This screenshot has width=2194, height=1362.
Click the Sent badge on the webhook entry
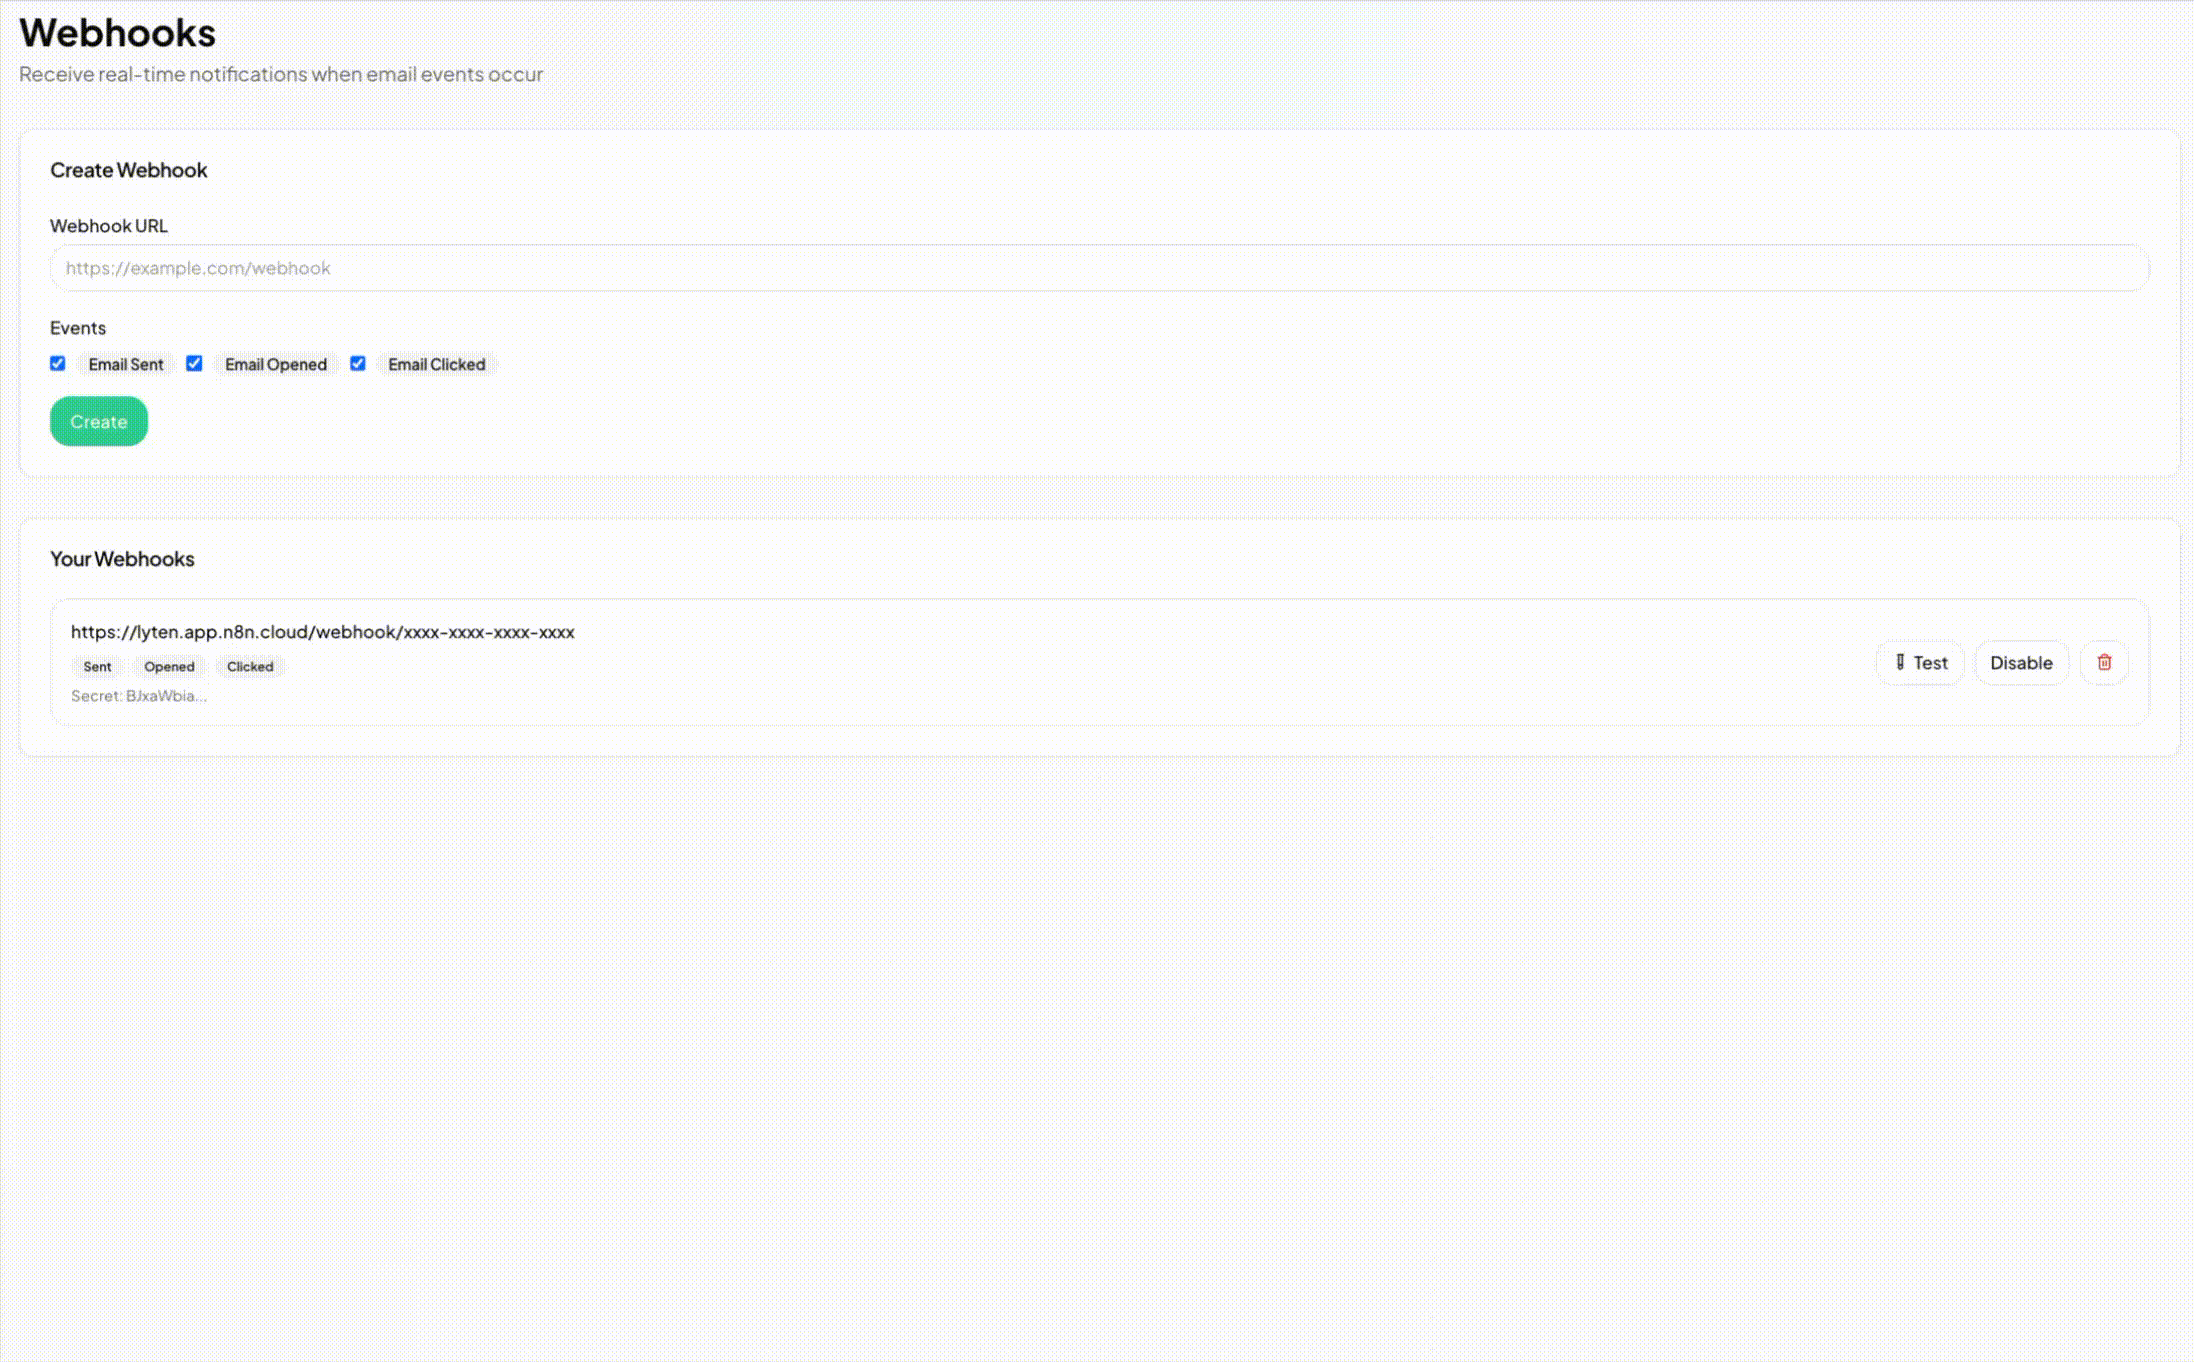96,666
